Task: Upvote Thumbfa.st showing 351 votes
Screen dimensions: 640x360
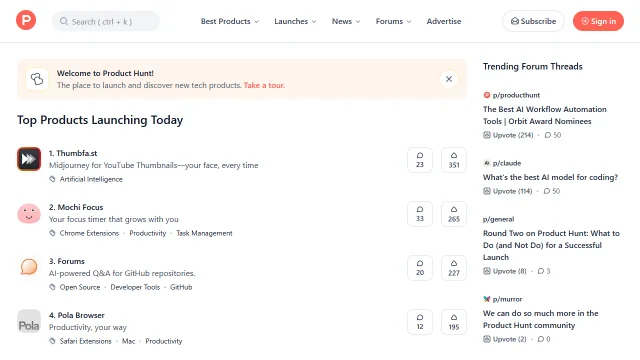Action: 454,160
